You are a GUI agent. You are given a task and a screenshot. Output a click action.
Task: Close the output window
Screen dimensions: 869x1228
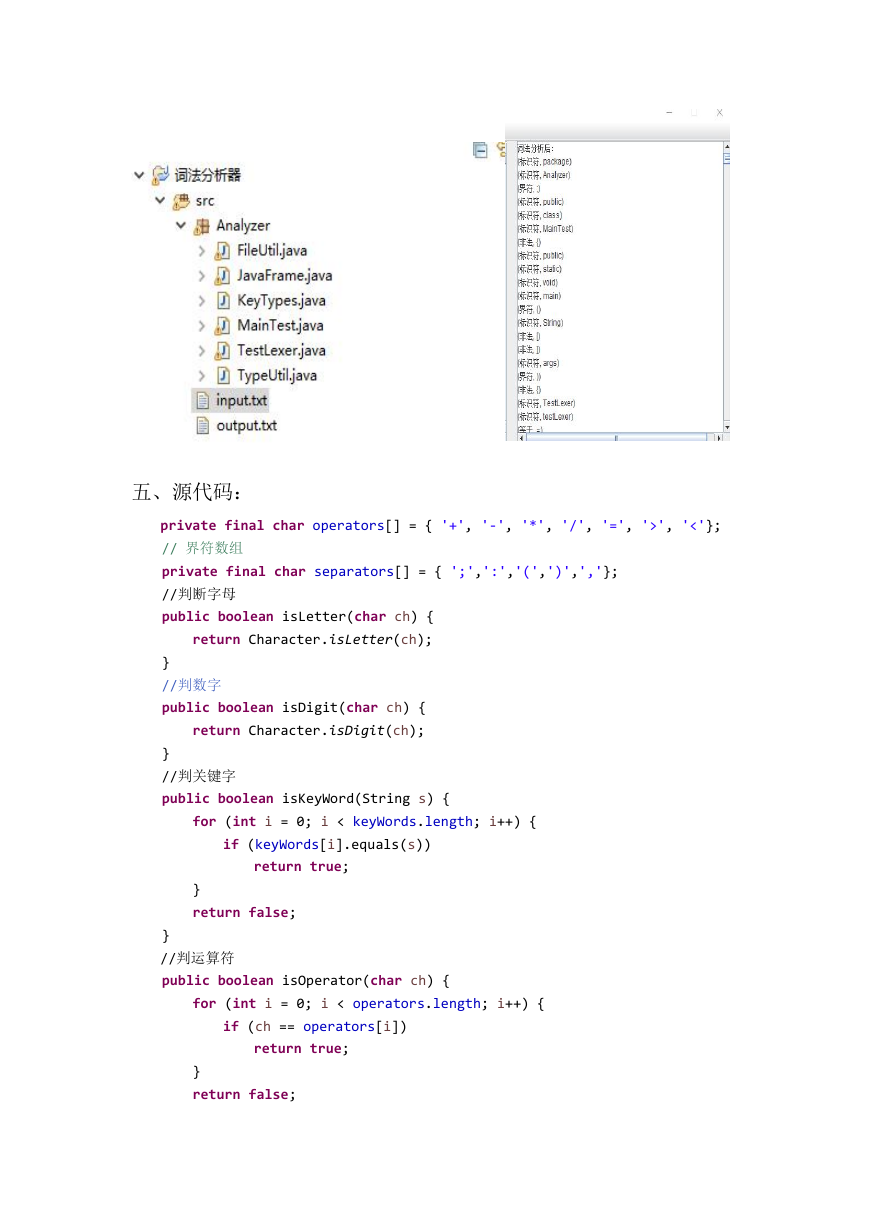point(719,113)
